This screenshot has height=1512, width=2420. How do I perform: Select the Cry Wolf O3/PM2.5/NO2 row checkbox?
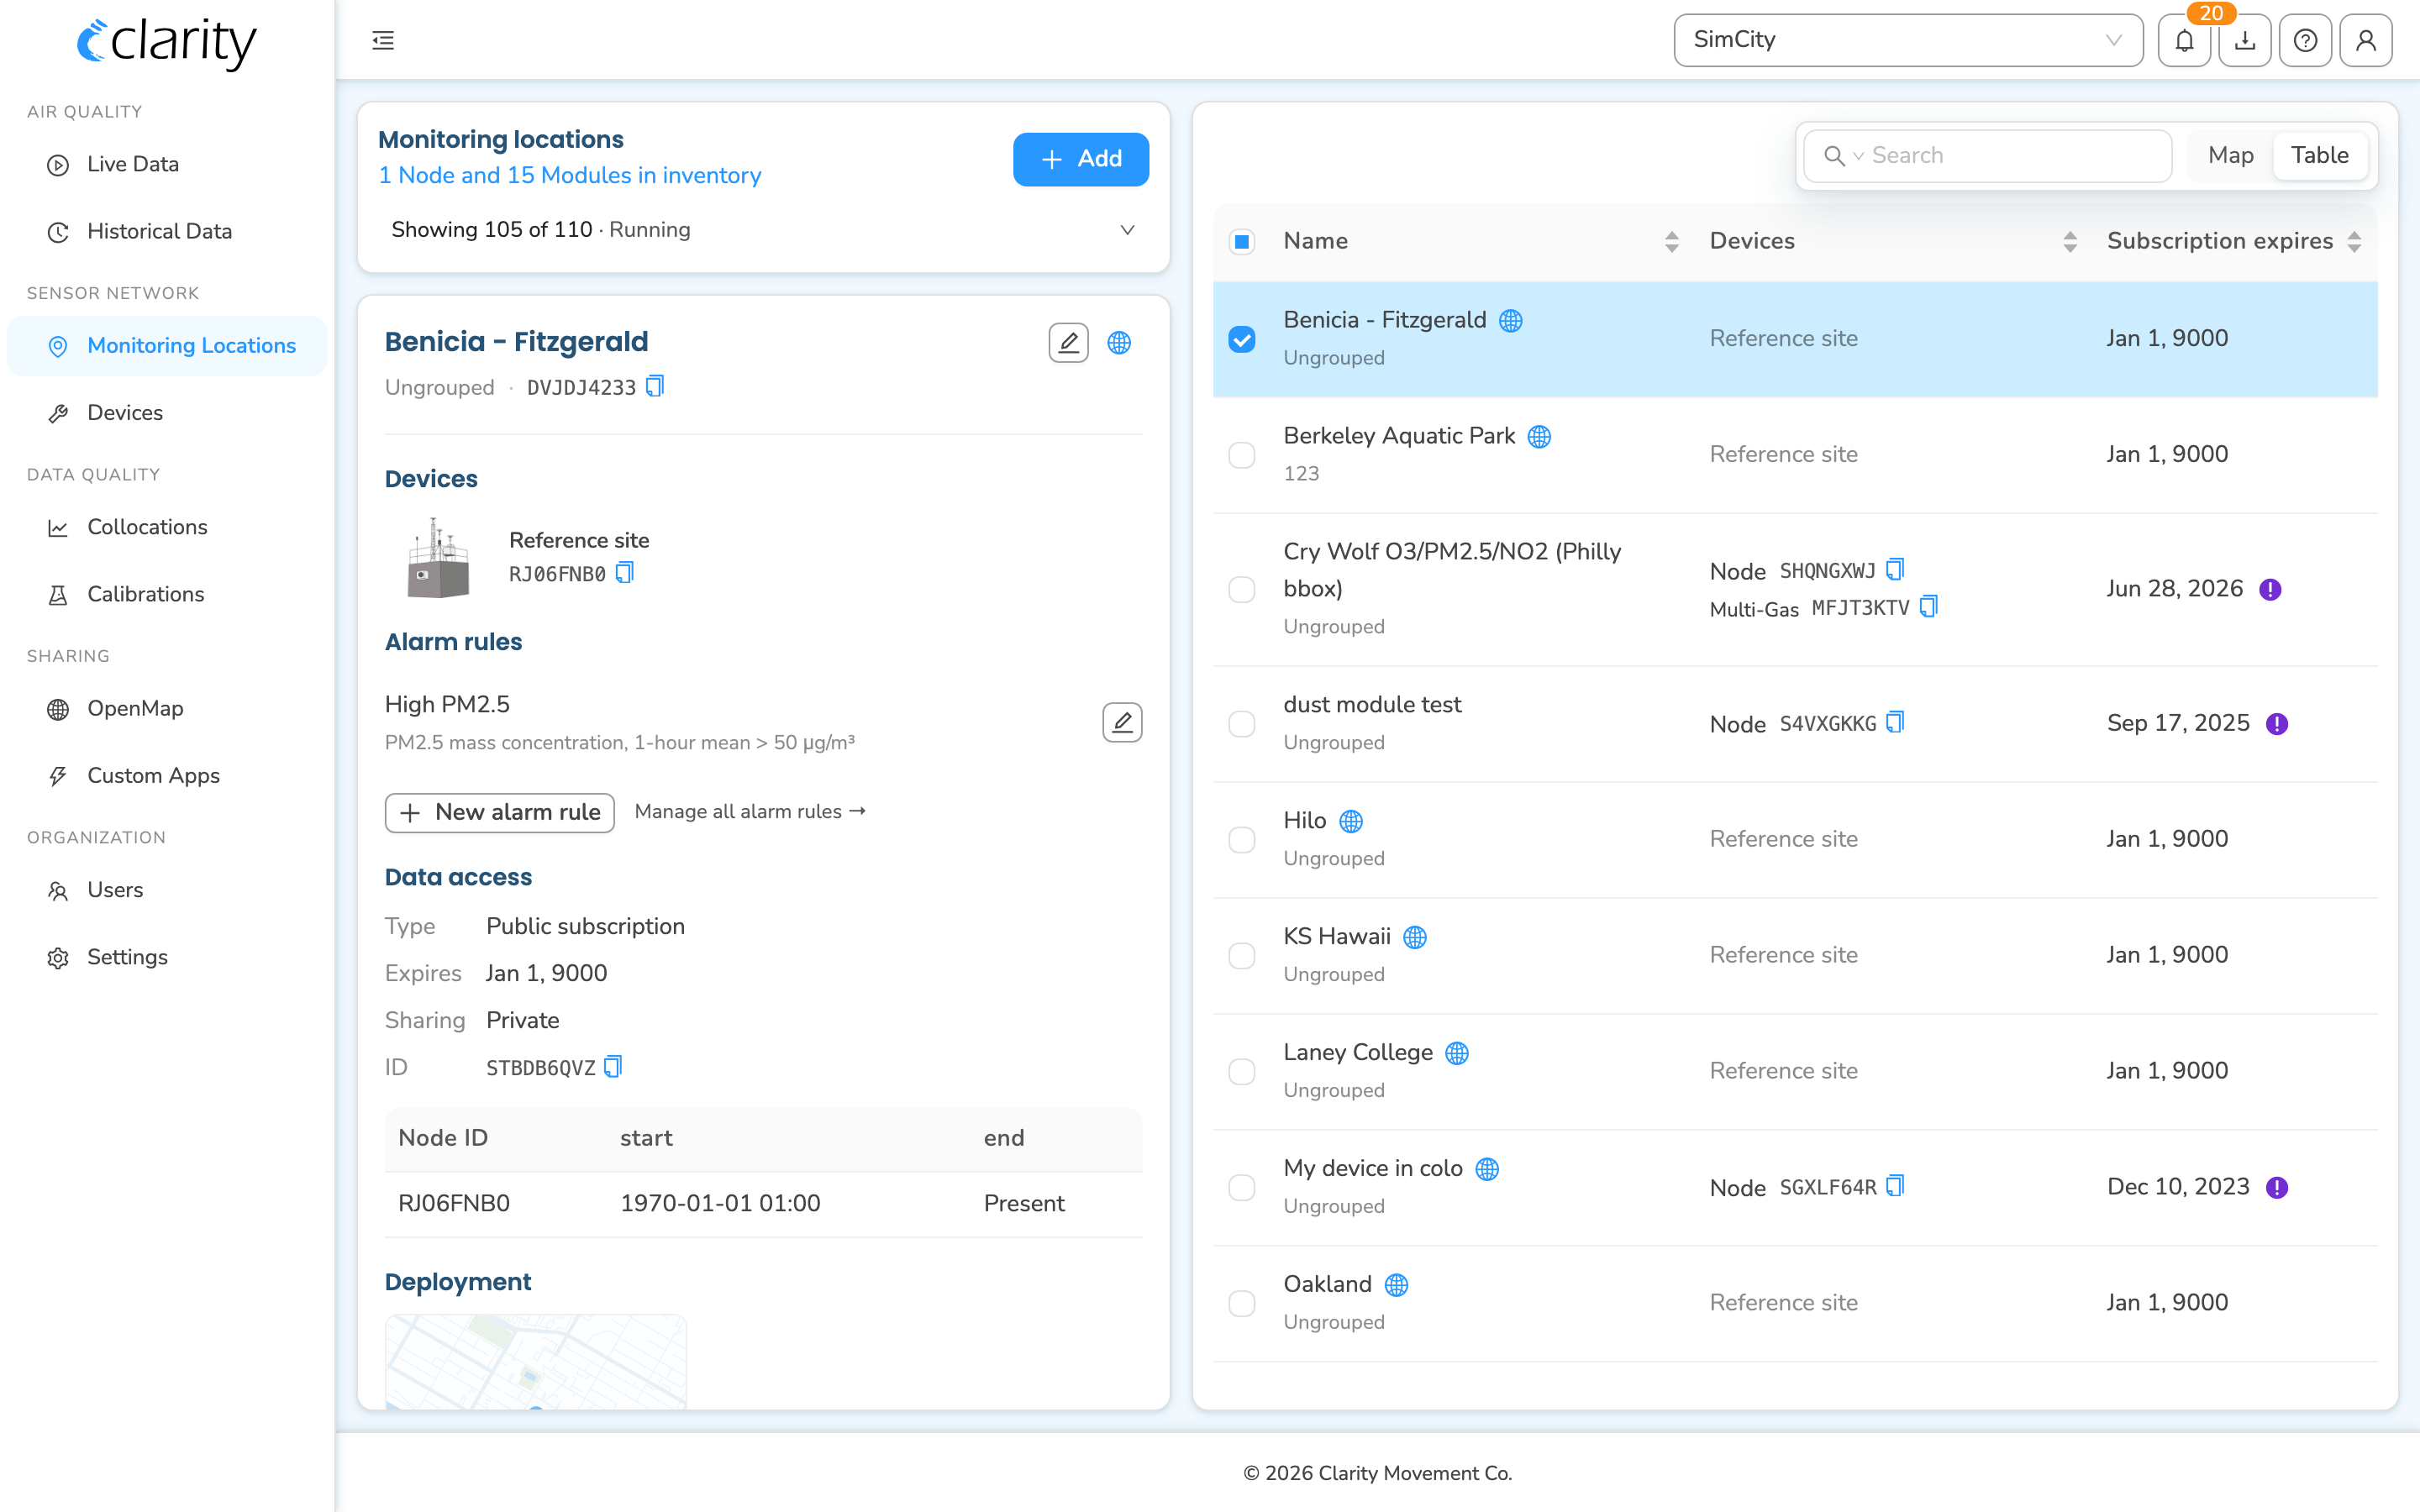pos(1241,589)
